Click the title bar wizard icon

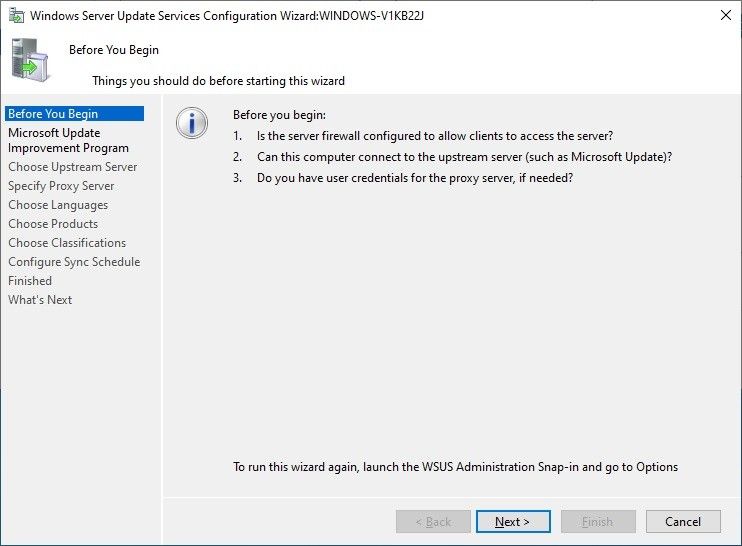(17, 16)
